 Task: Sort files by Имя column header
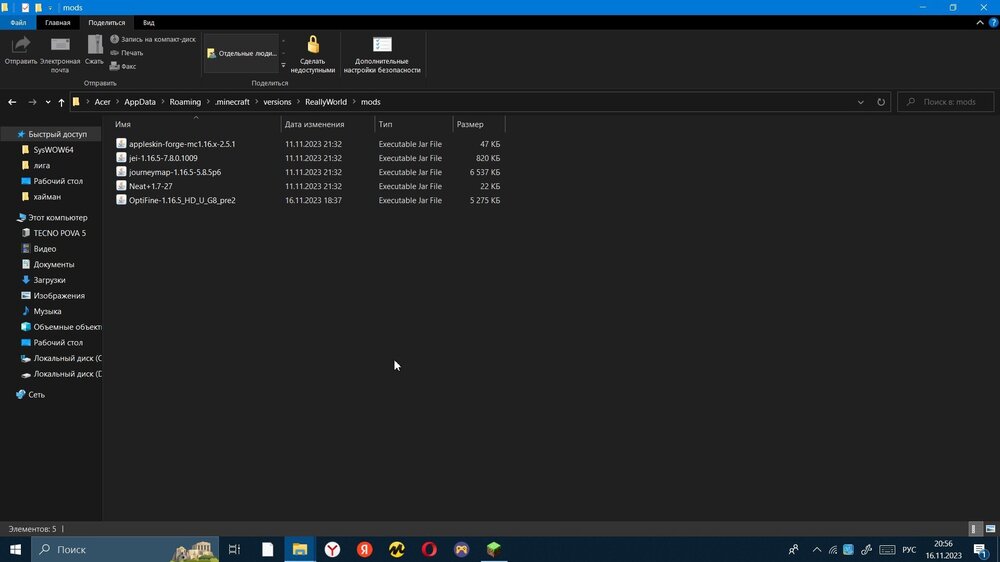pos(196,124)
